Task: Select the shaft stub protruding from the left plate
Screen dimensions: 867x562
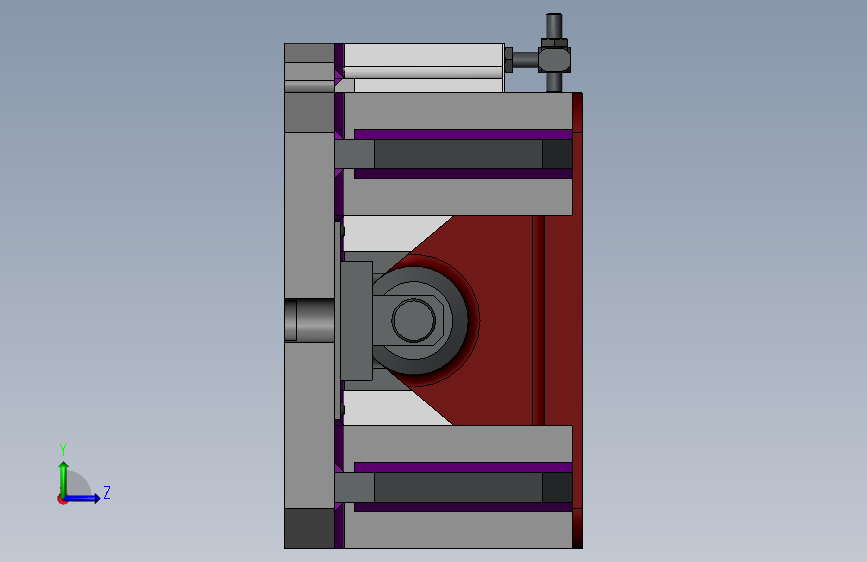Action: pos(310,320)
